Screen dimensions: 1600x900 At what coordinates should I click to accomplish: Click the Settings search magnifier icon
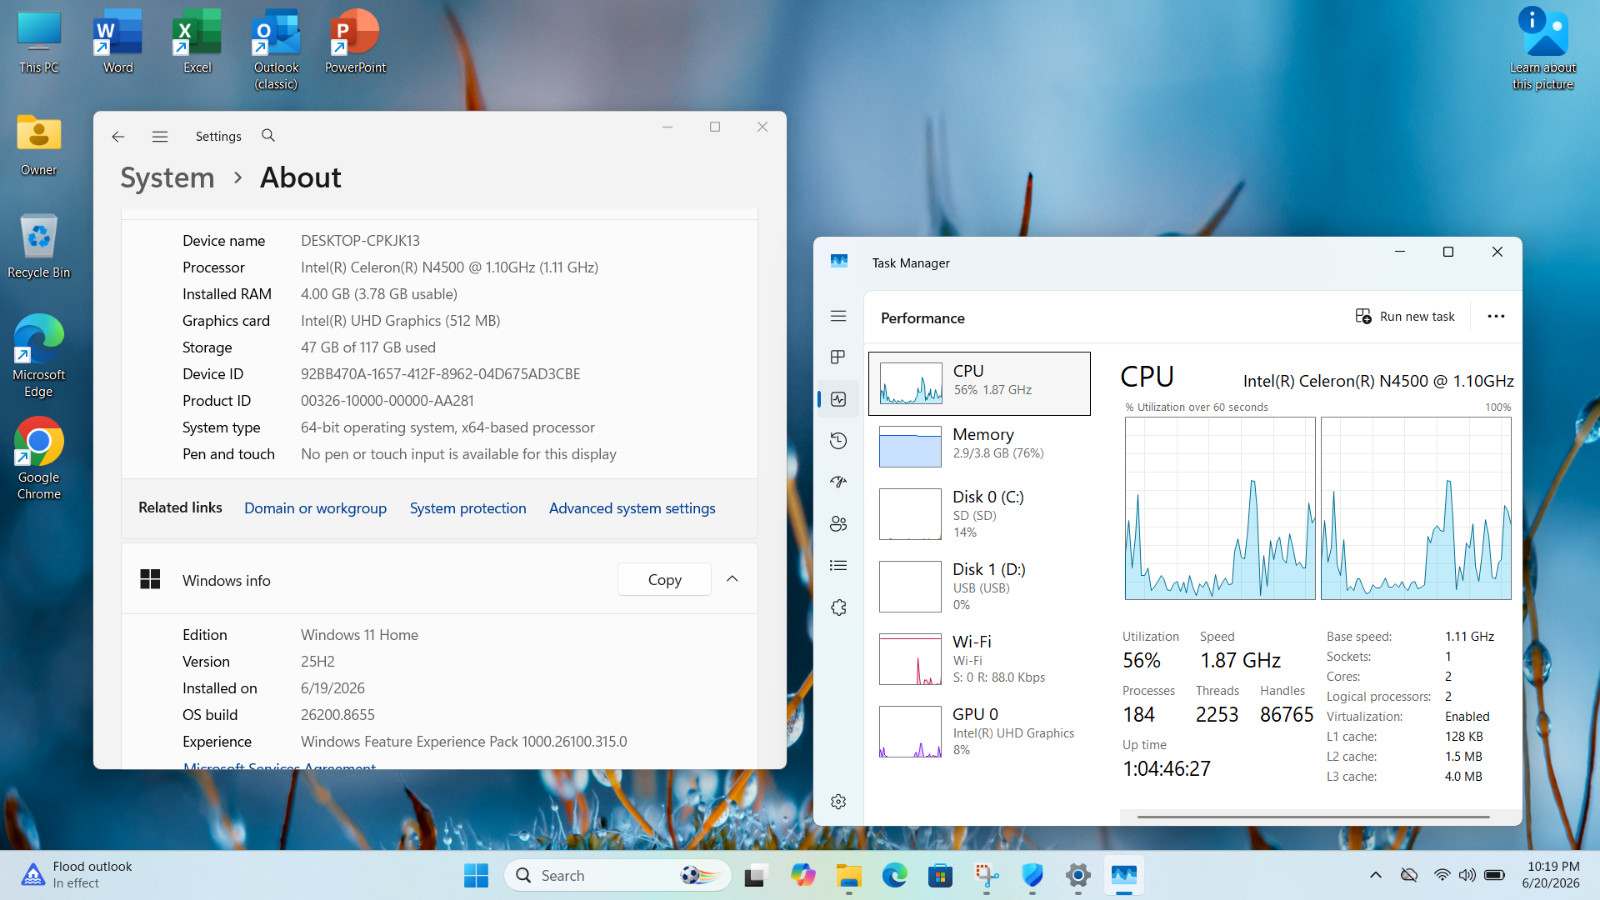268,136
